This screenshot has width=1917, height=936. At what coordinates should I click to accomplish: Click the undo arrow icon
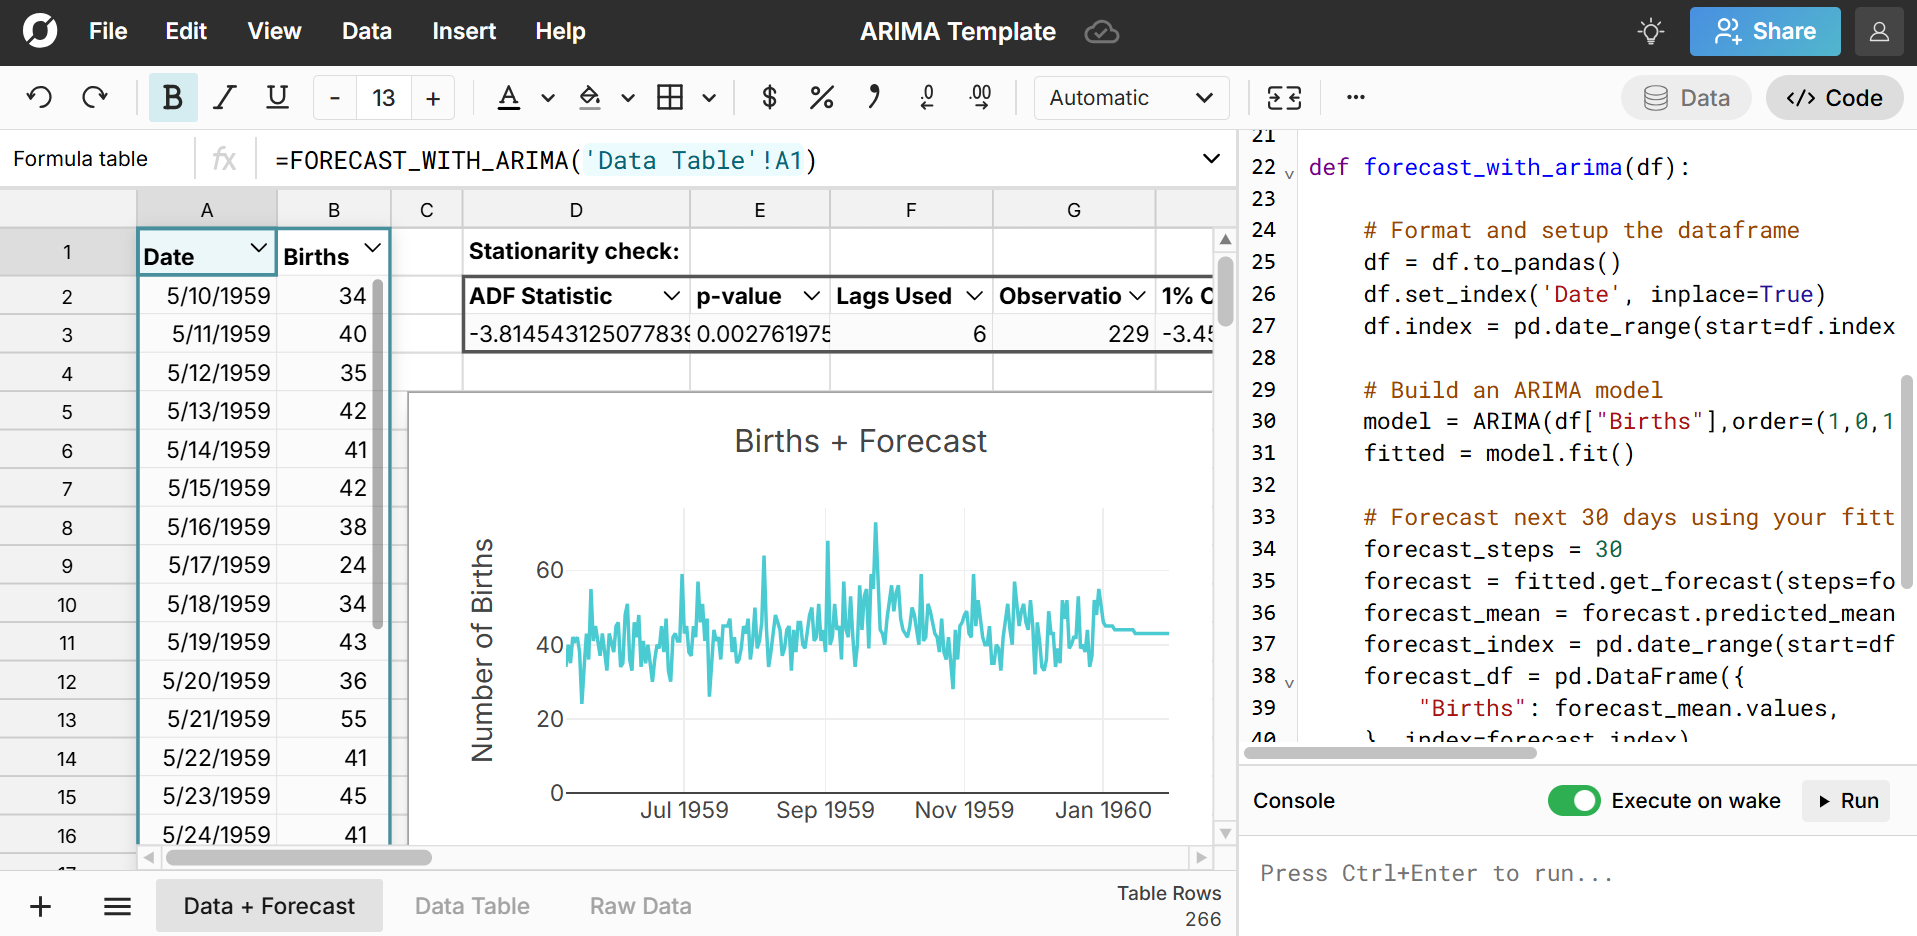click(x=39, y=98)
